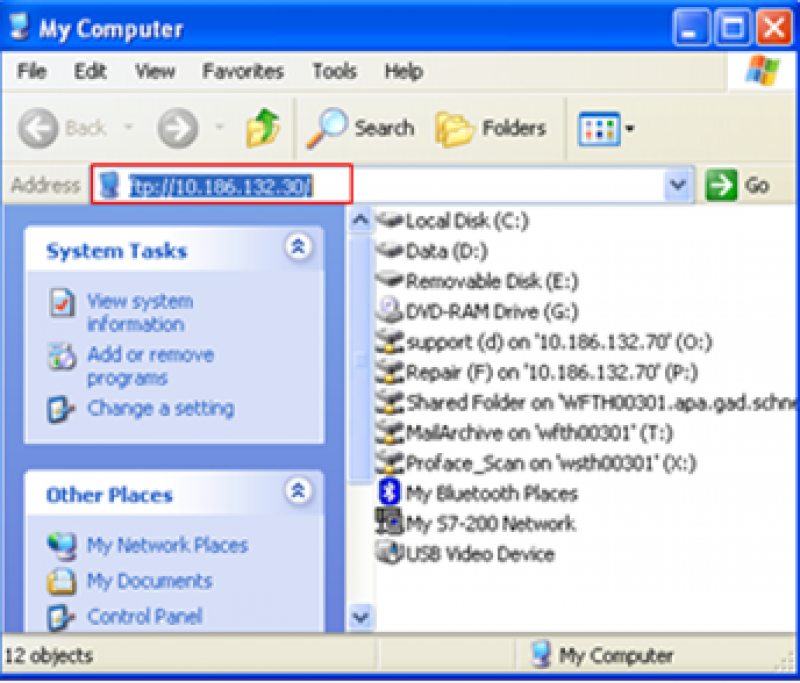800x683 pixels.
Task: Click the 'USB Video Device' label
Action: tap(480, 554)
